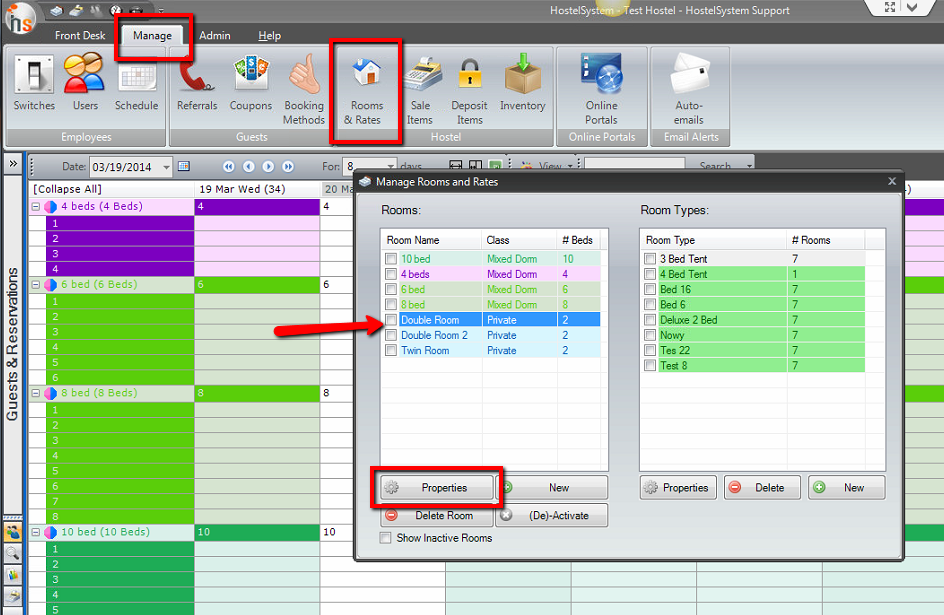Click the HostelSystem application logo

tap(20, 19)
